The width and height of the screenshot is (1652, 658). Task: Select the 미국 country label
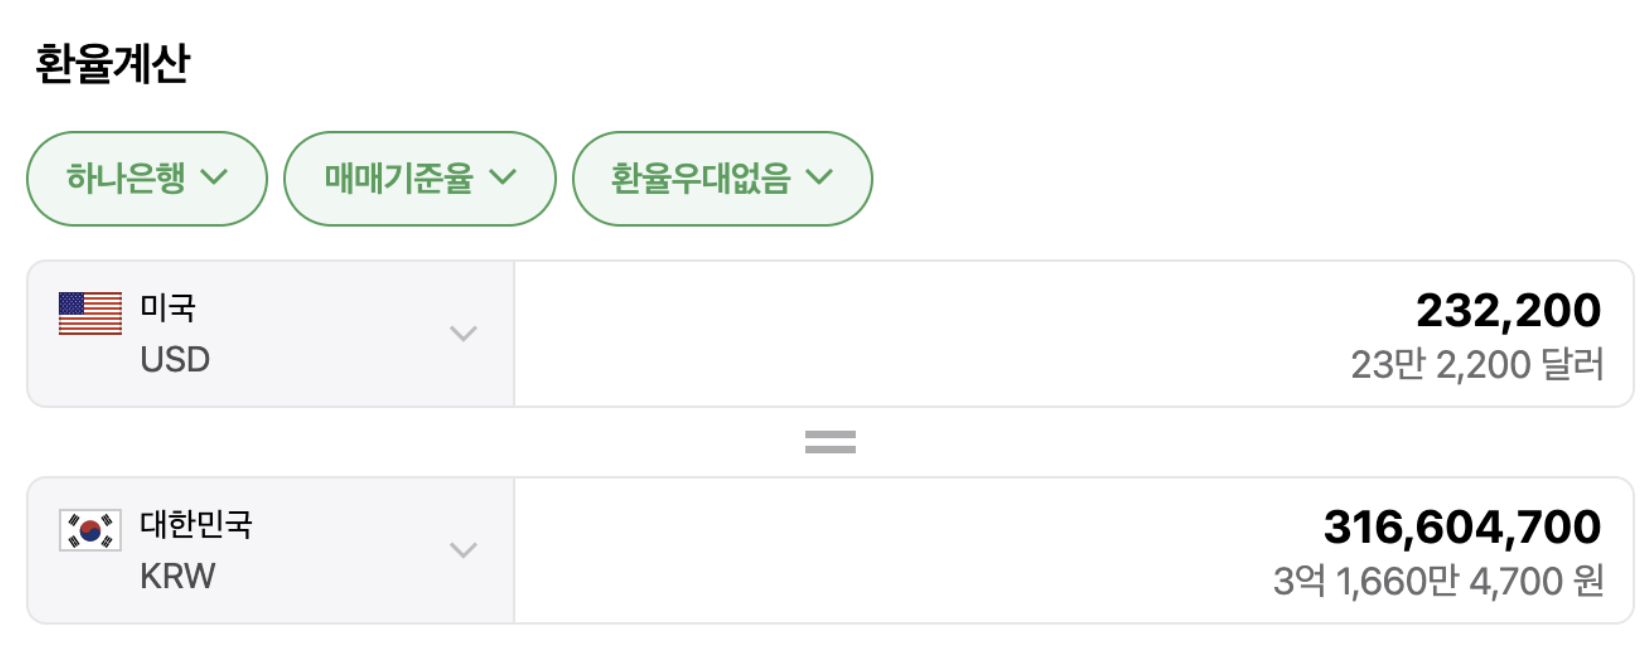(x=167, y=308)
